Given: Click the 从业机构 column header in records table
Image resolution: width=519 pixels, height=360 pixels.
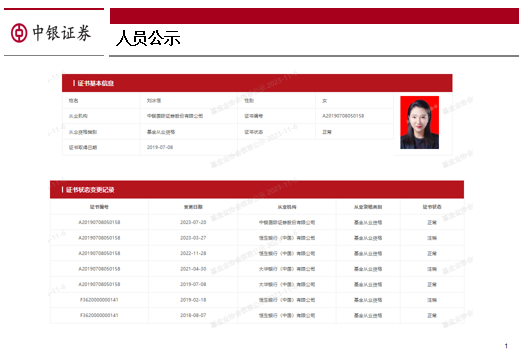Looking at the screenshot, I should [x=287, y=207].
